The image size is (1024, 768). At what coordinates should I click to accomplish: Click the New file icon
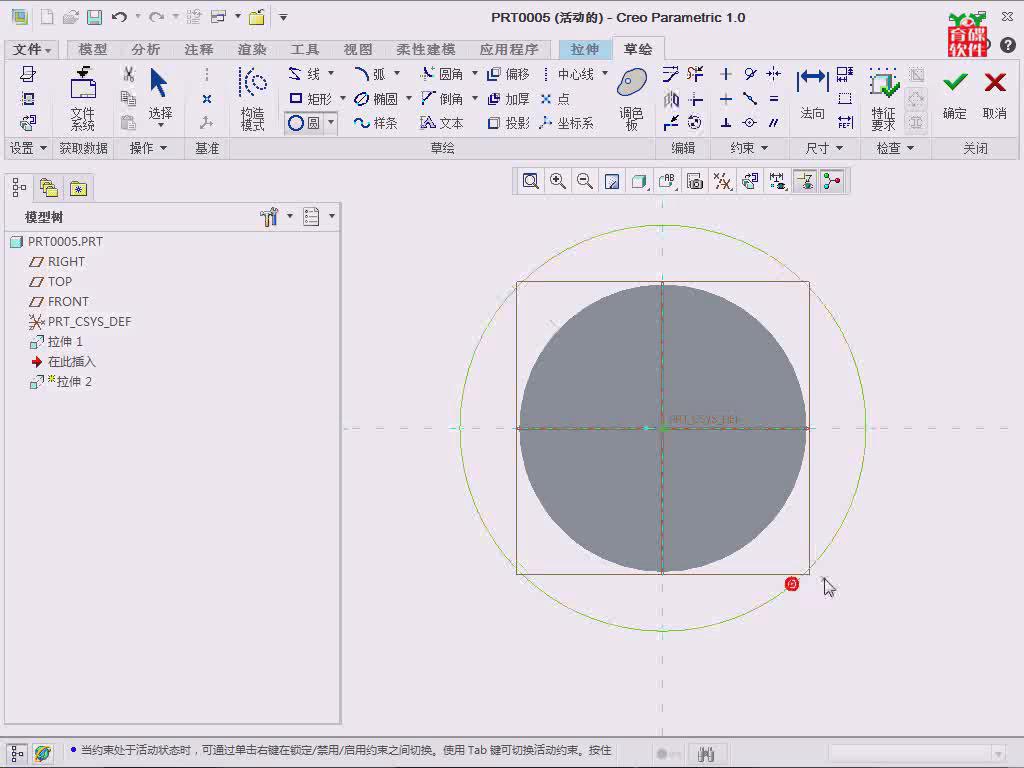point(47,17)
